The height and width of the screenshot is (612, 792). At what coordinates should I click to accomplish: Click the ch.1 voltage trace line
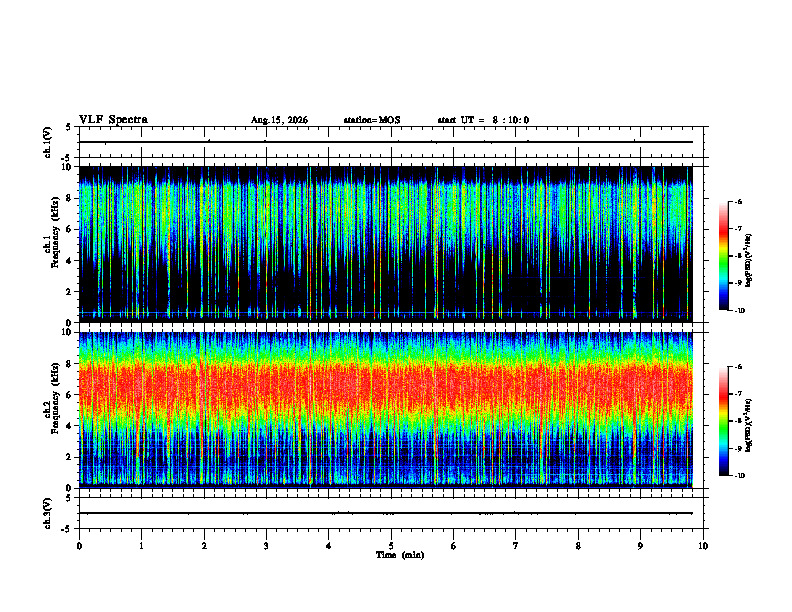[x=385, y=142]
